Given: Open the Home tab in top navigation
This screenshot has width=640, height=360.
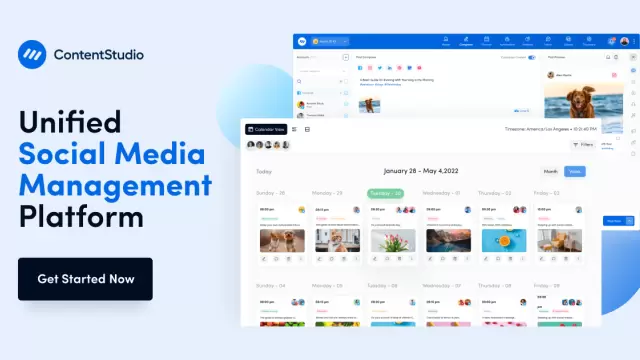Looking at the screenshot, I should [x=446, y=41].
